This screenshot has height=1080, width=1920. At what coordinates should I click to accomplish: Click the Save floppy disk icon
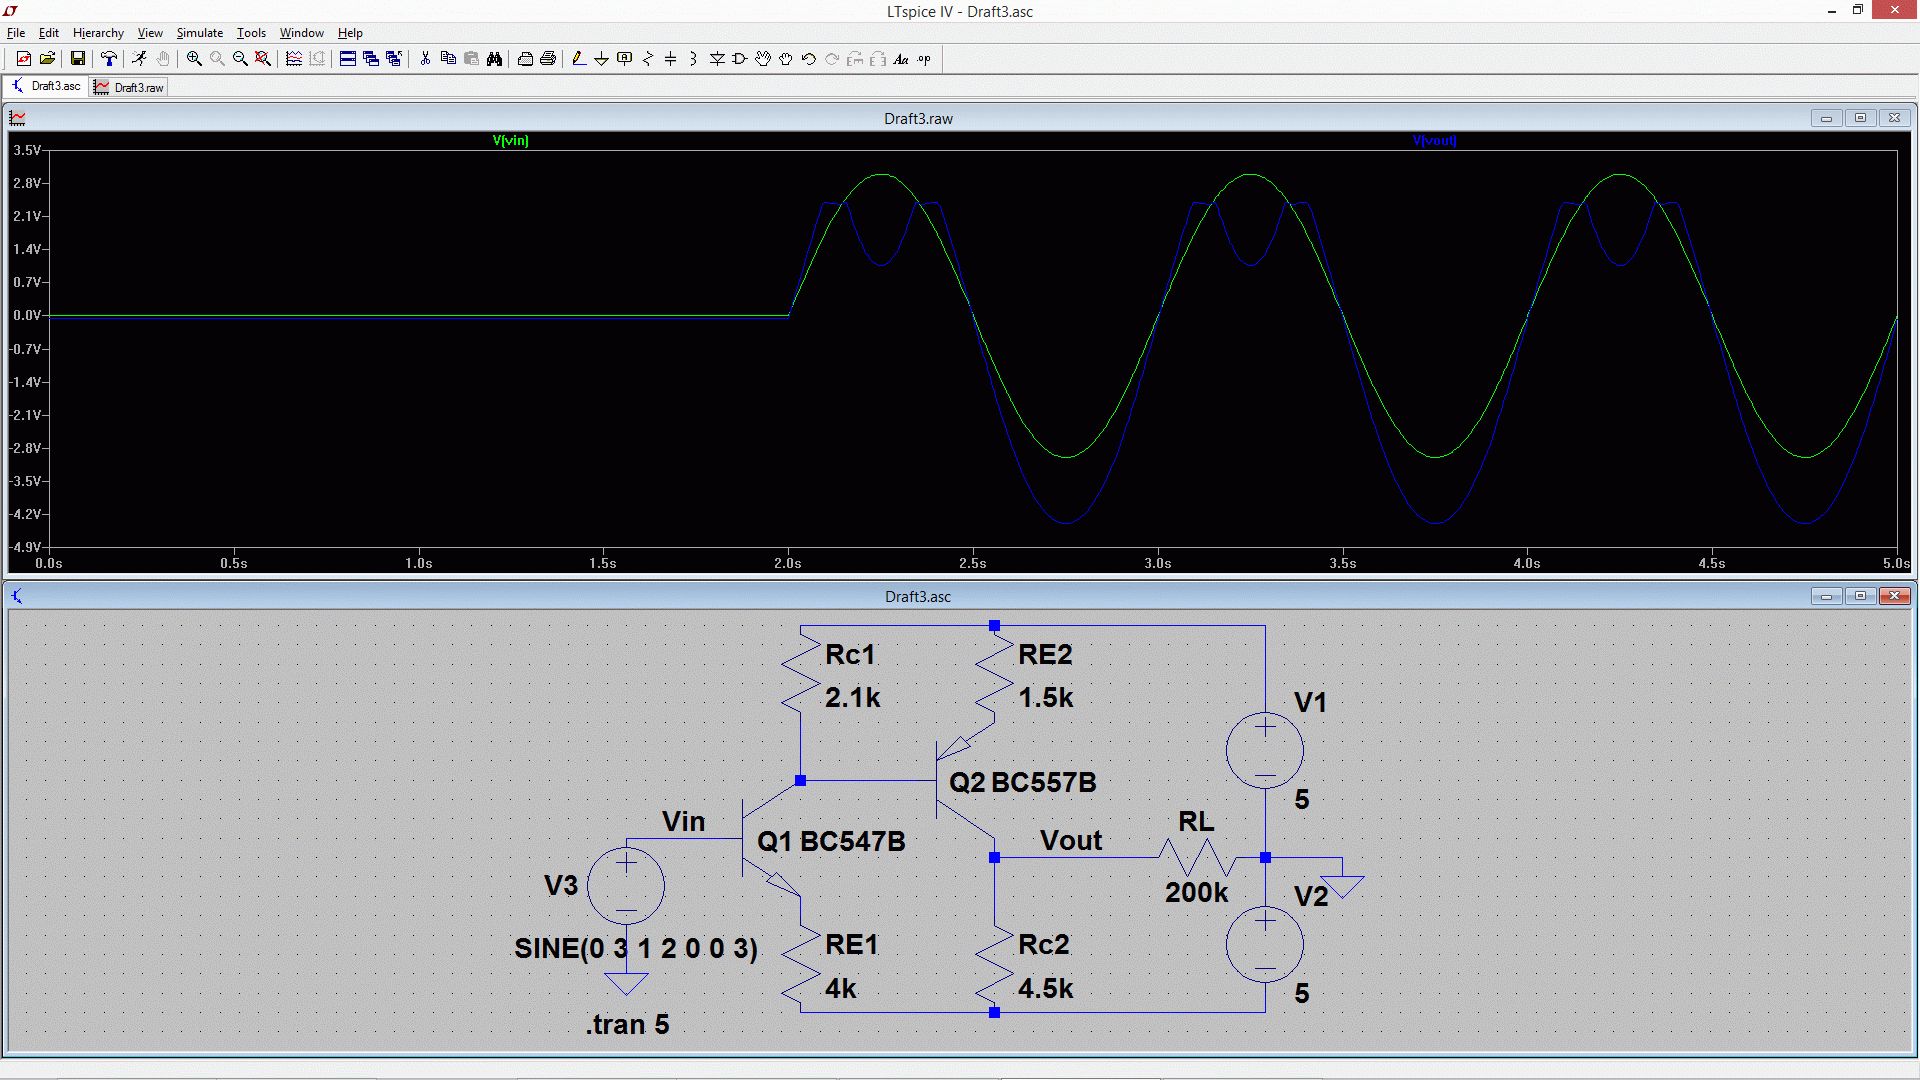tap(77, 59)
